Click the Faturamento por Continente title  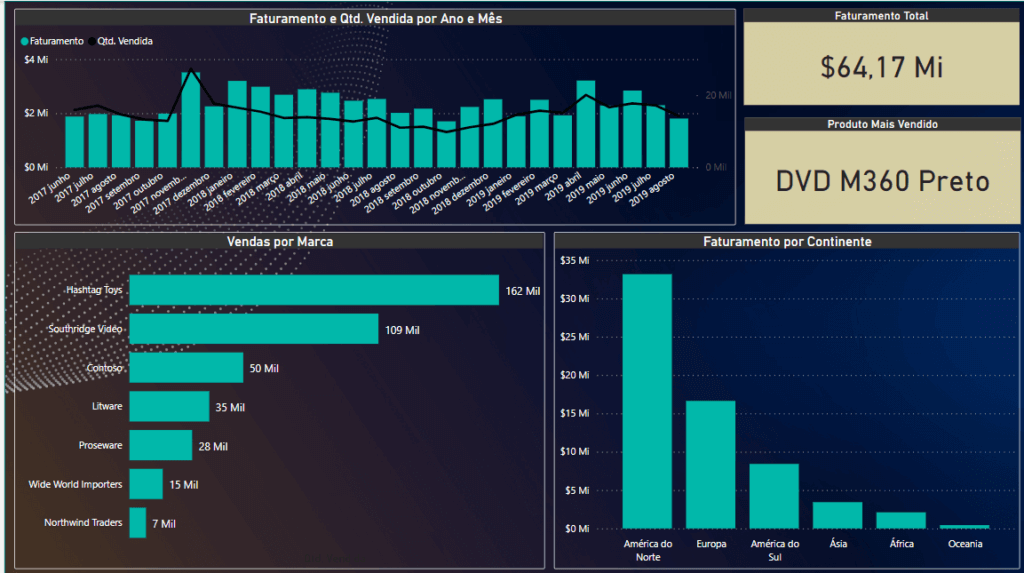787,242
